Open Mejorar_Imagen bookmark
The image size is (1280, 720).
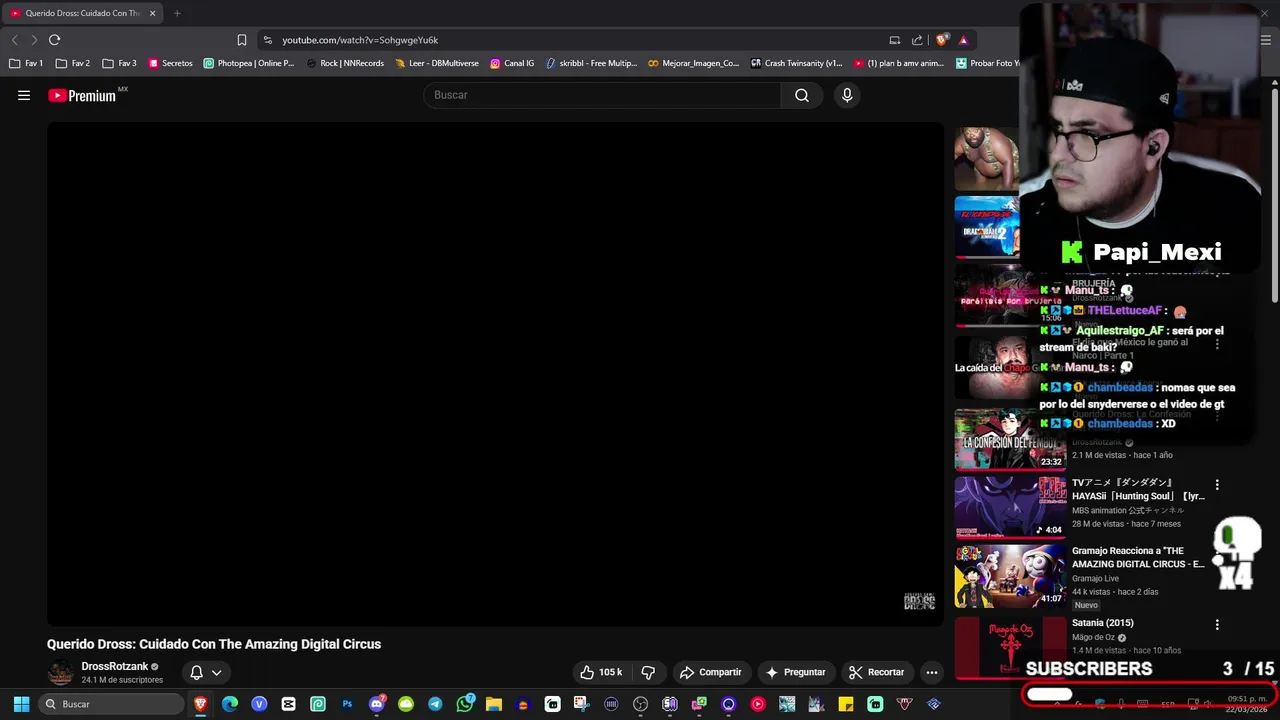693,63
